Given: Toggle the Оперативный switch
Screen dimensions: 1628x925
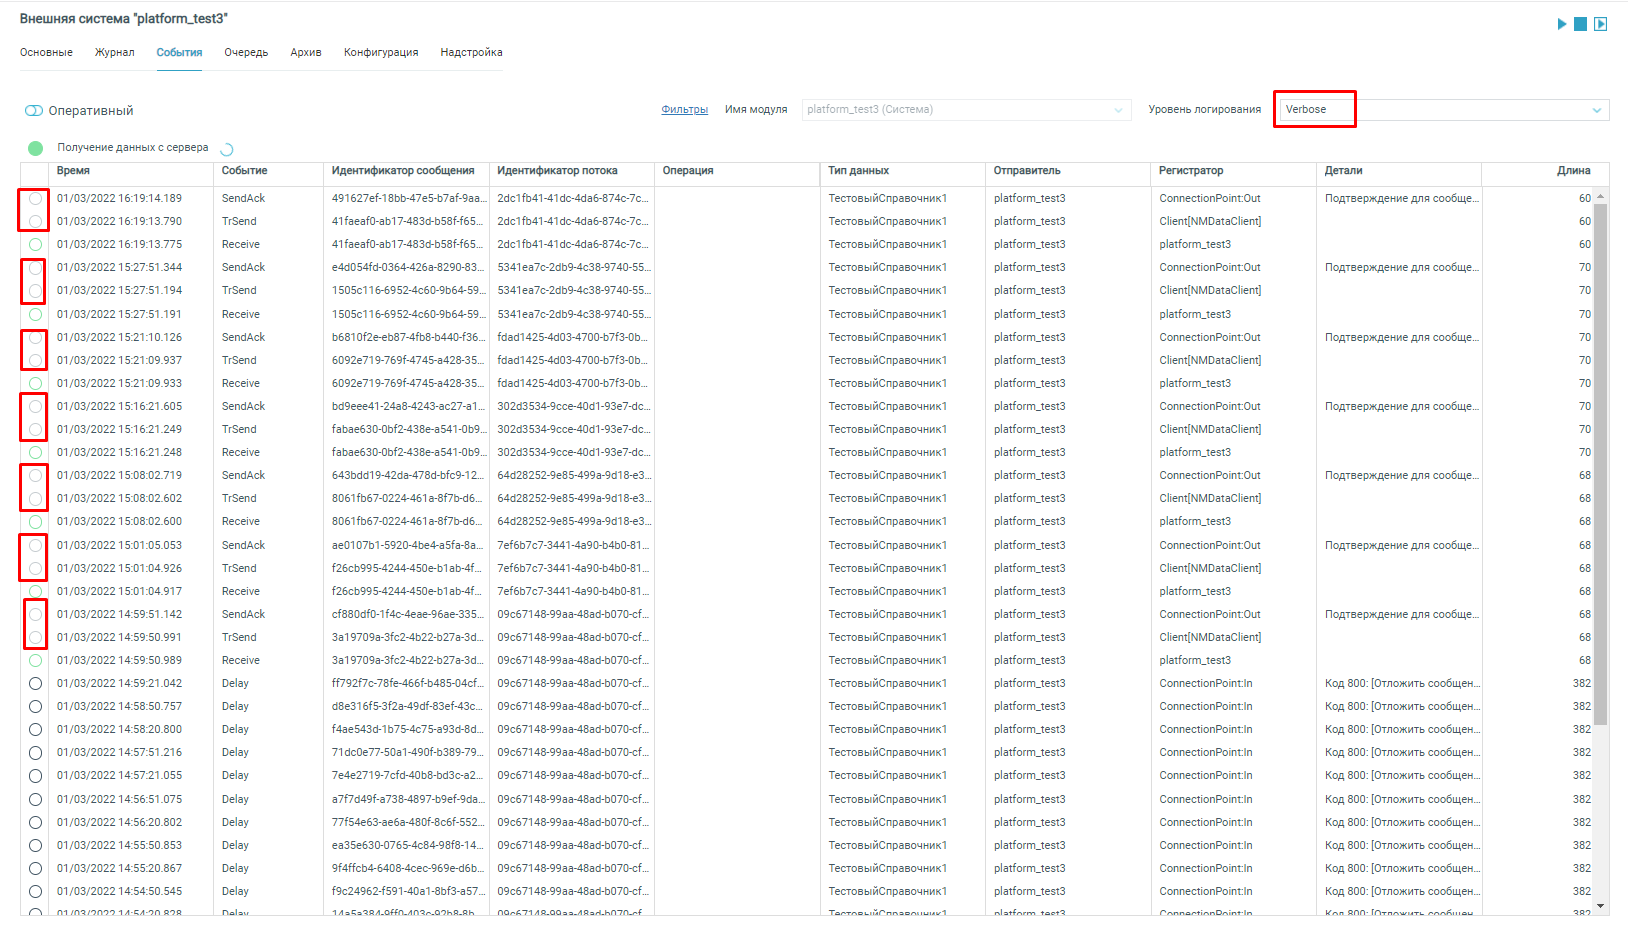Looking at the screenshot, I should tap(34, 111).
